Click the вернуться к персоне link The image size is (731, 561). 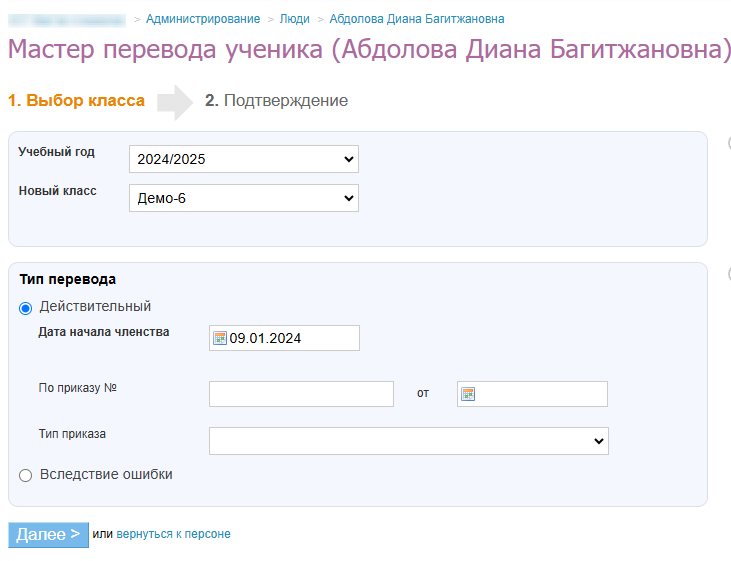click(173, 534)
